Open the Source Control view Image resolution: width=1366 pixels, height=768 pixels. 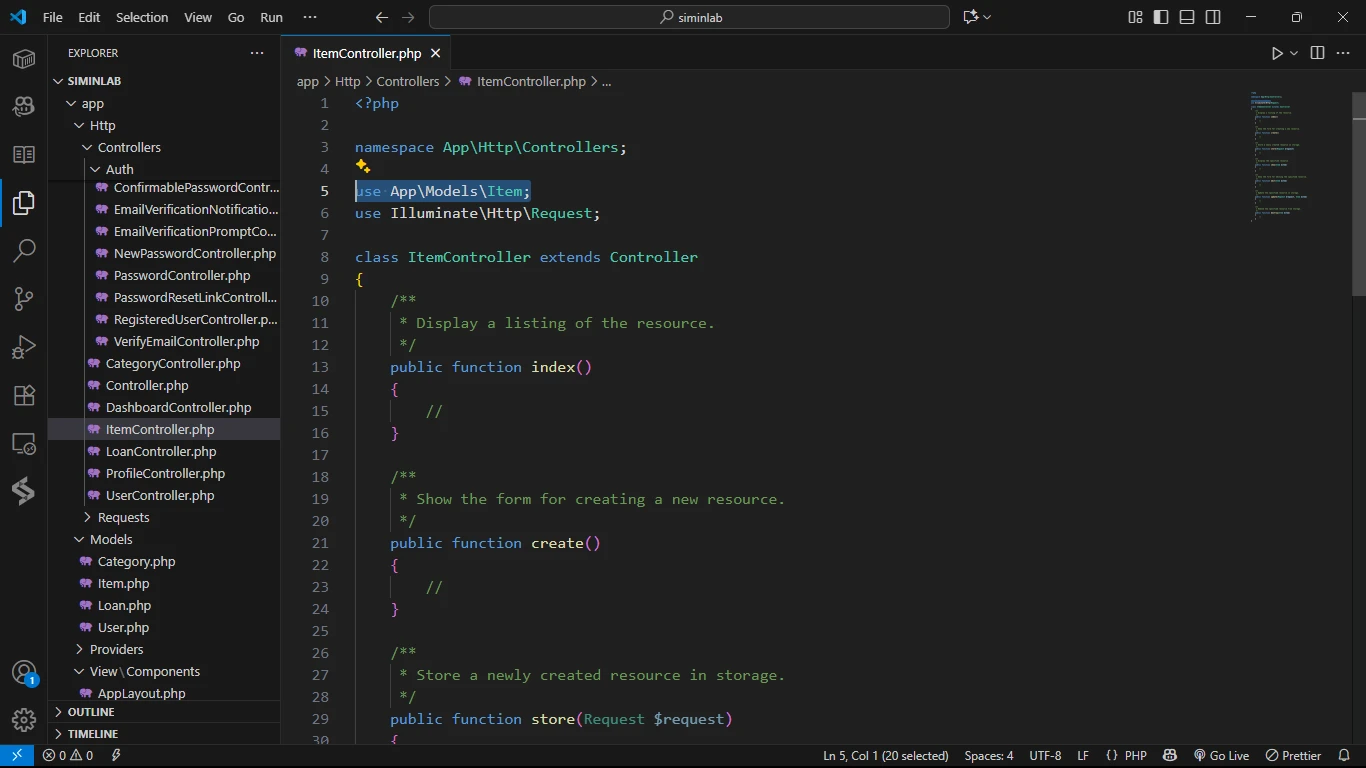pos(24,298)
